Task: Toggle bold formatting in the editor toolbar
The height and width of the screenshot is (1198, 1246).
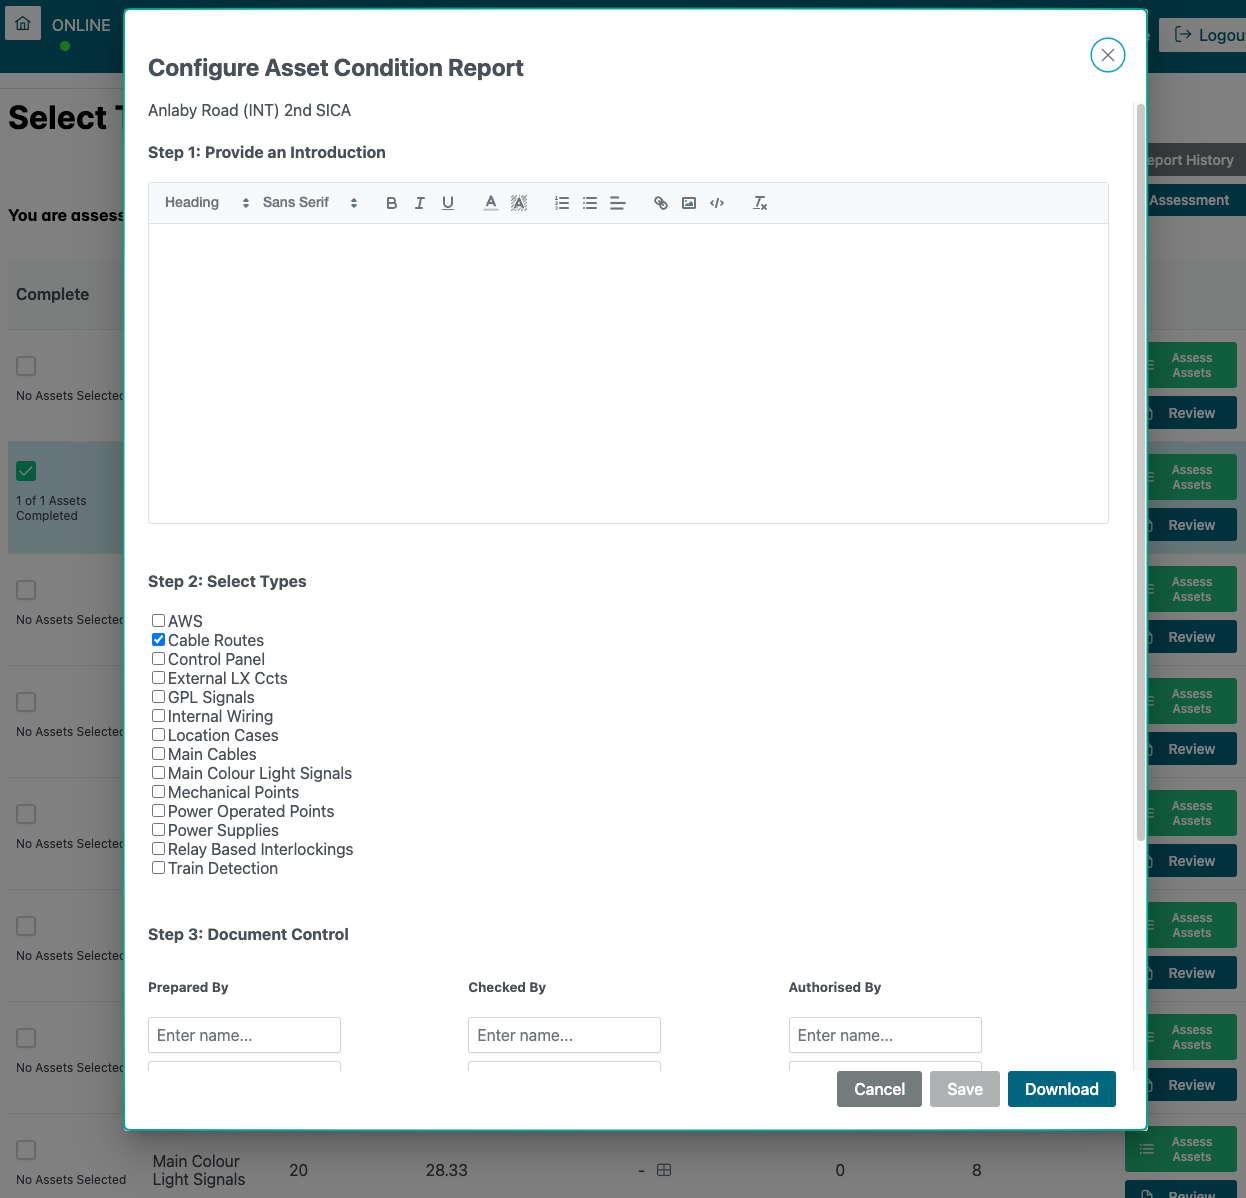Action: (x=391, y=203)
